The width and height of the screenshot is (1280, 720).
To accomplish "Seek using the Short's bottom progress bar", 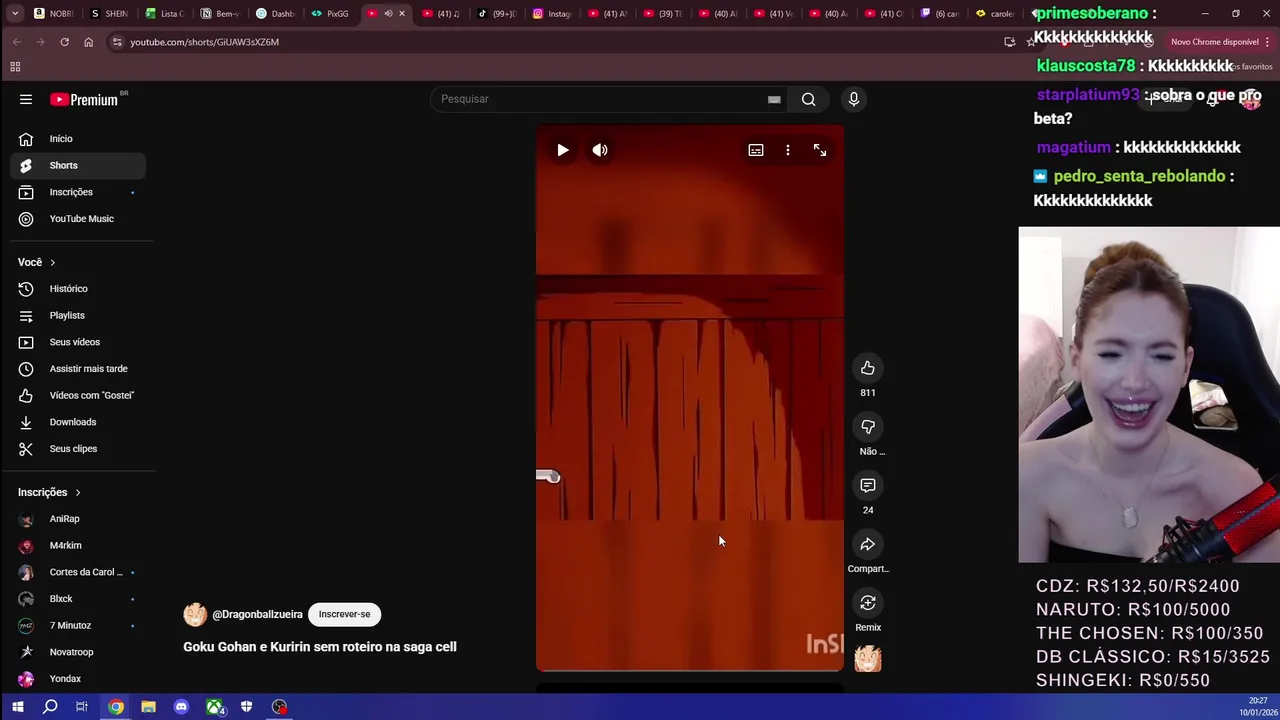I will click(x=690, y=670).
